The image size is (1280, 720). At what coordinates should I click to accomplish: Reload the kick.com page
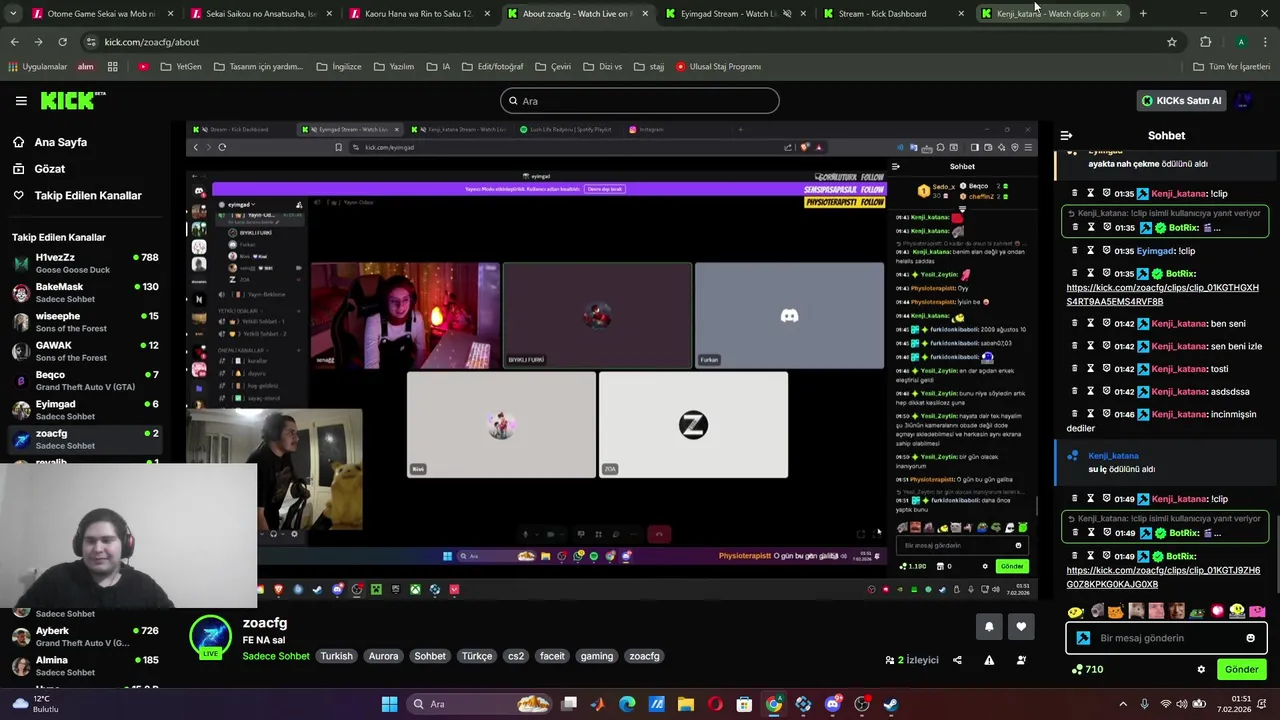(62, 42)
